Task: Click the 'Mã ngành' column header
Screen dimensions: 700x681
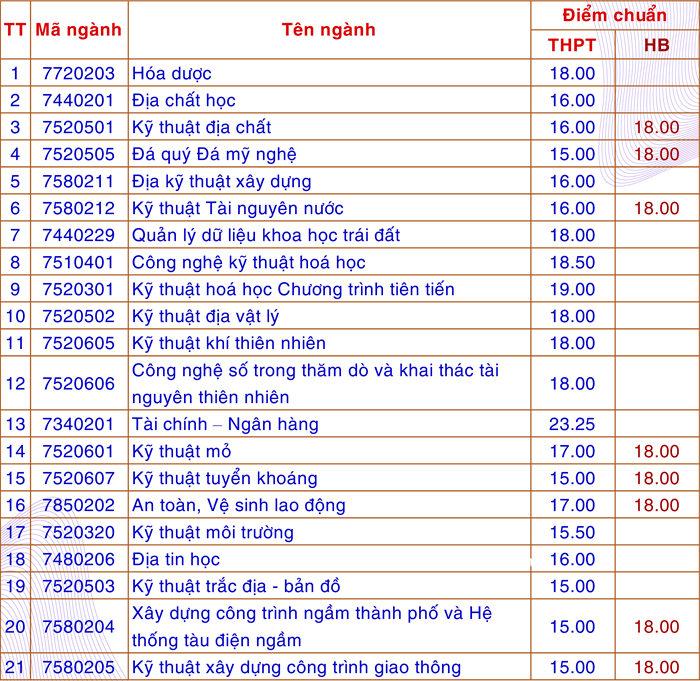Action: coord(79,30)
